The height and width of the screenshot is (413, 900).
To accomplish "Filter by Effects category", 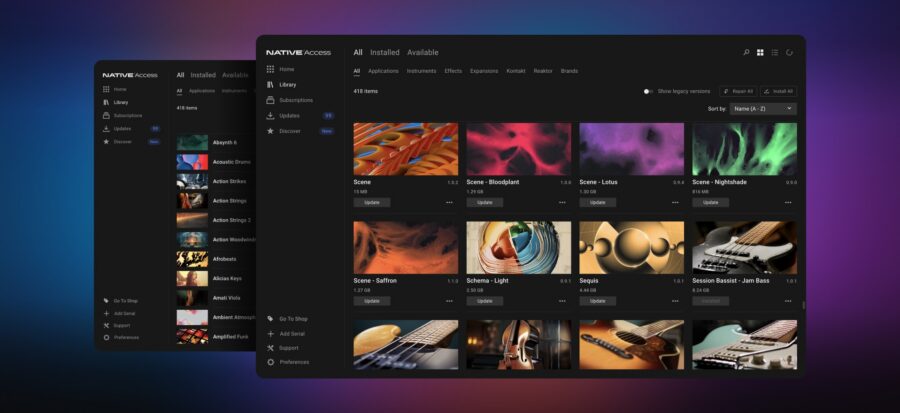I will click(x=453, y=71).
